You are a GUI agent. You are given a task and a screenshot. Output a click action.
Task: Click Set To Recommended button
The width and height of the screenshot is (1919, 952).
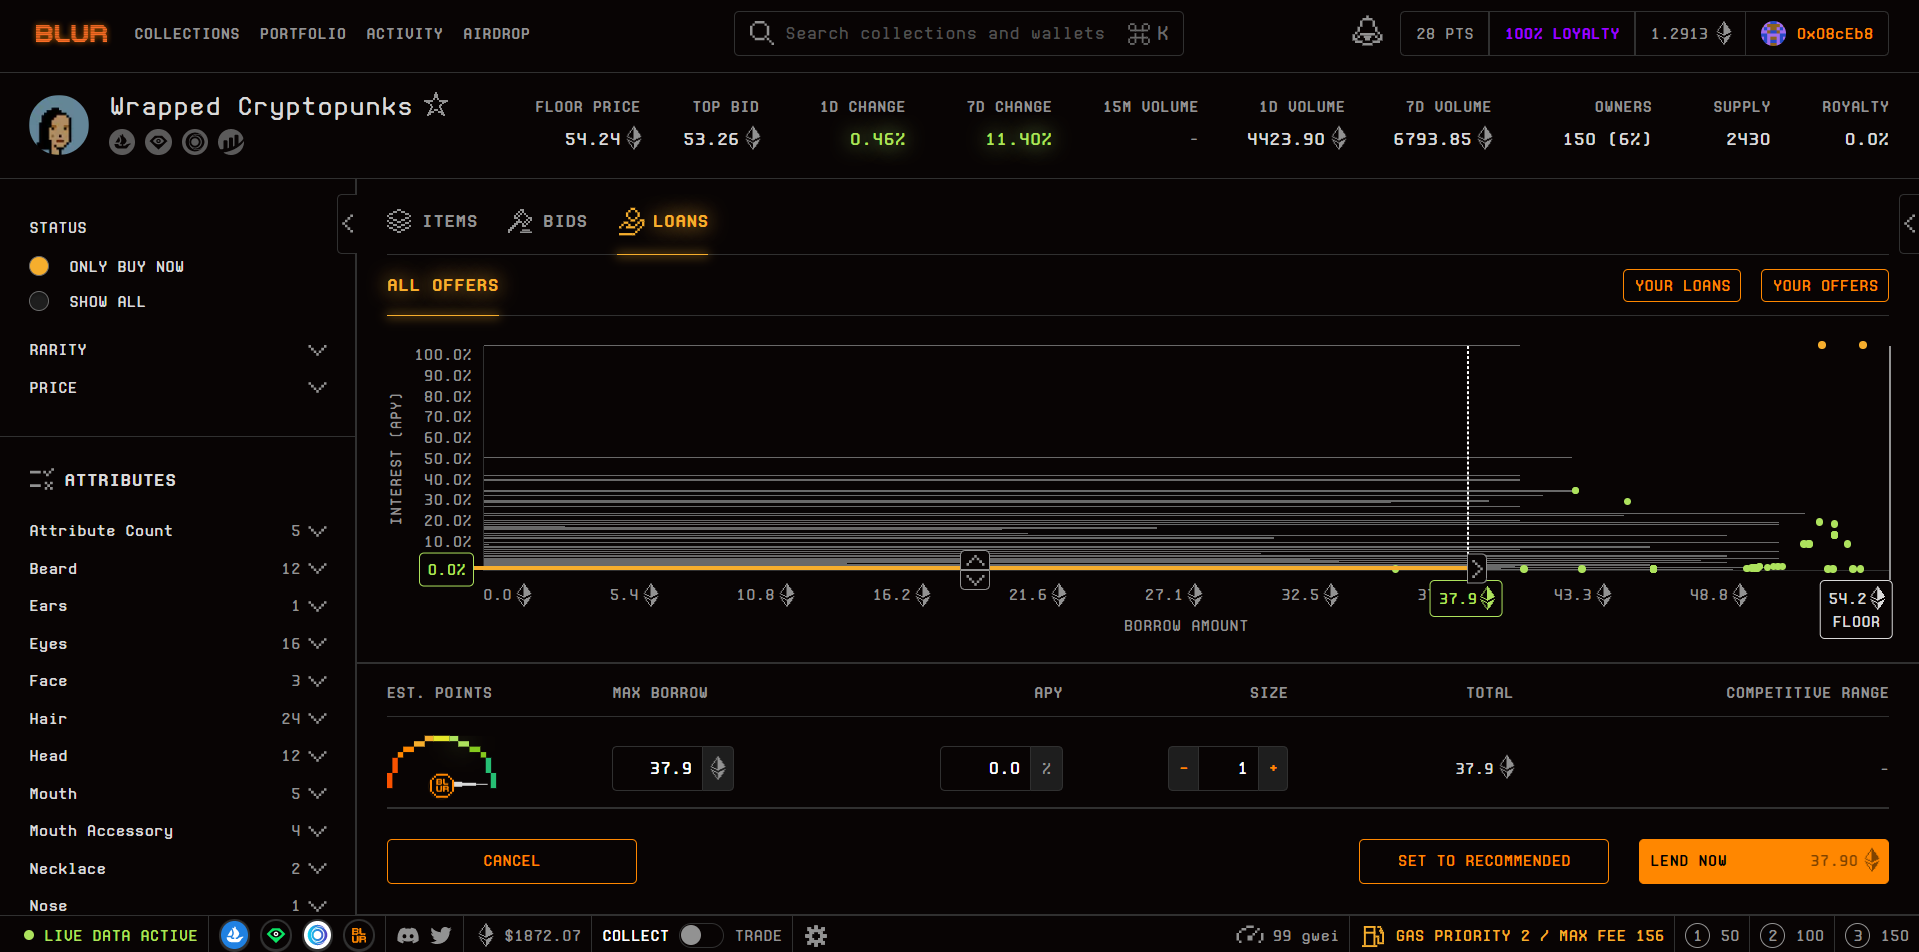point(1484,861)
